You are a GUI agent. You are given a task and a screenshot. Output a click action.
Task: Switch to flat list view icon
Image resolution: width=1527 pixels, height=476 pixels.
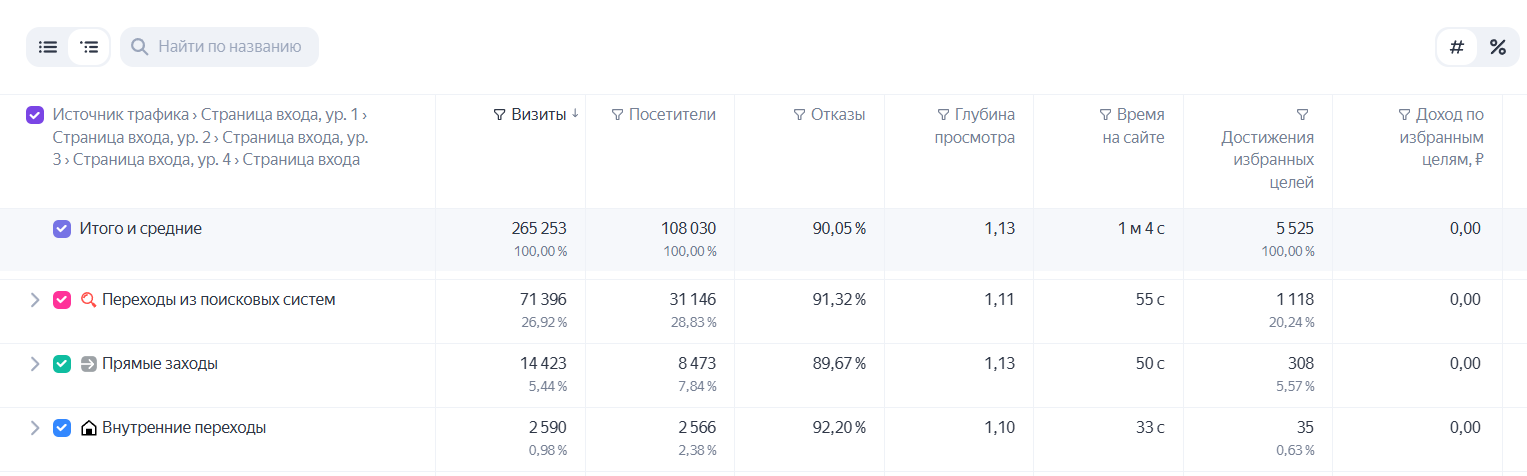[48, 47]
